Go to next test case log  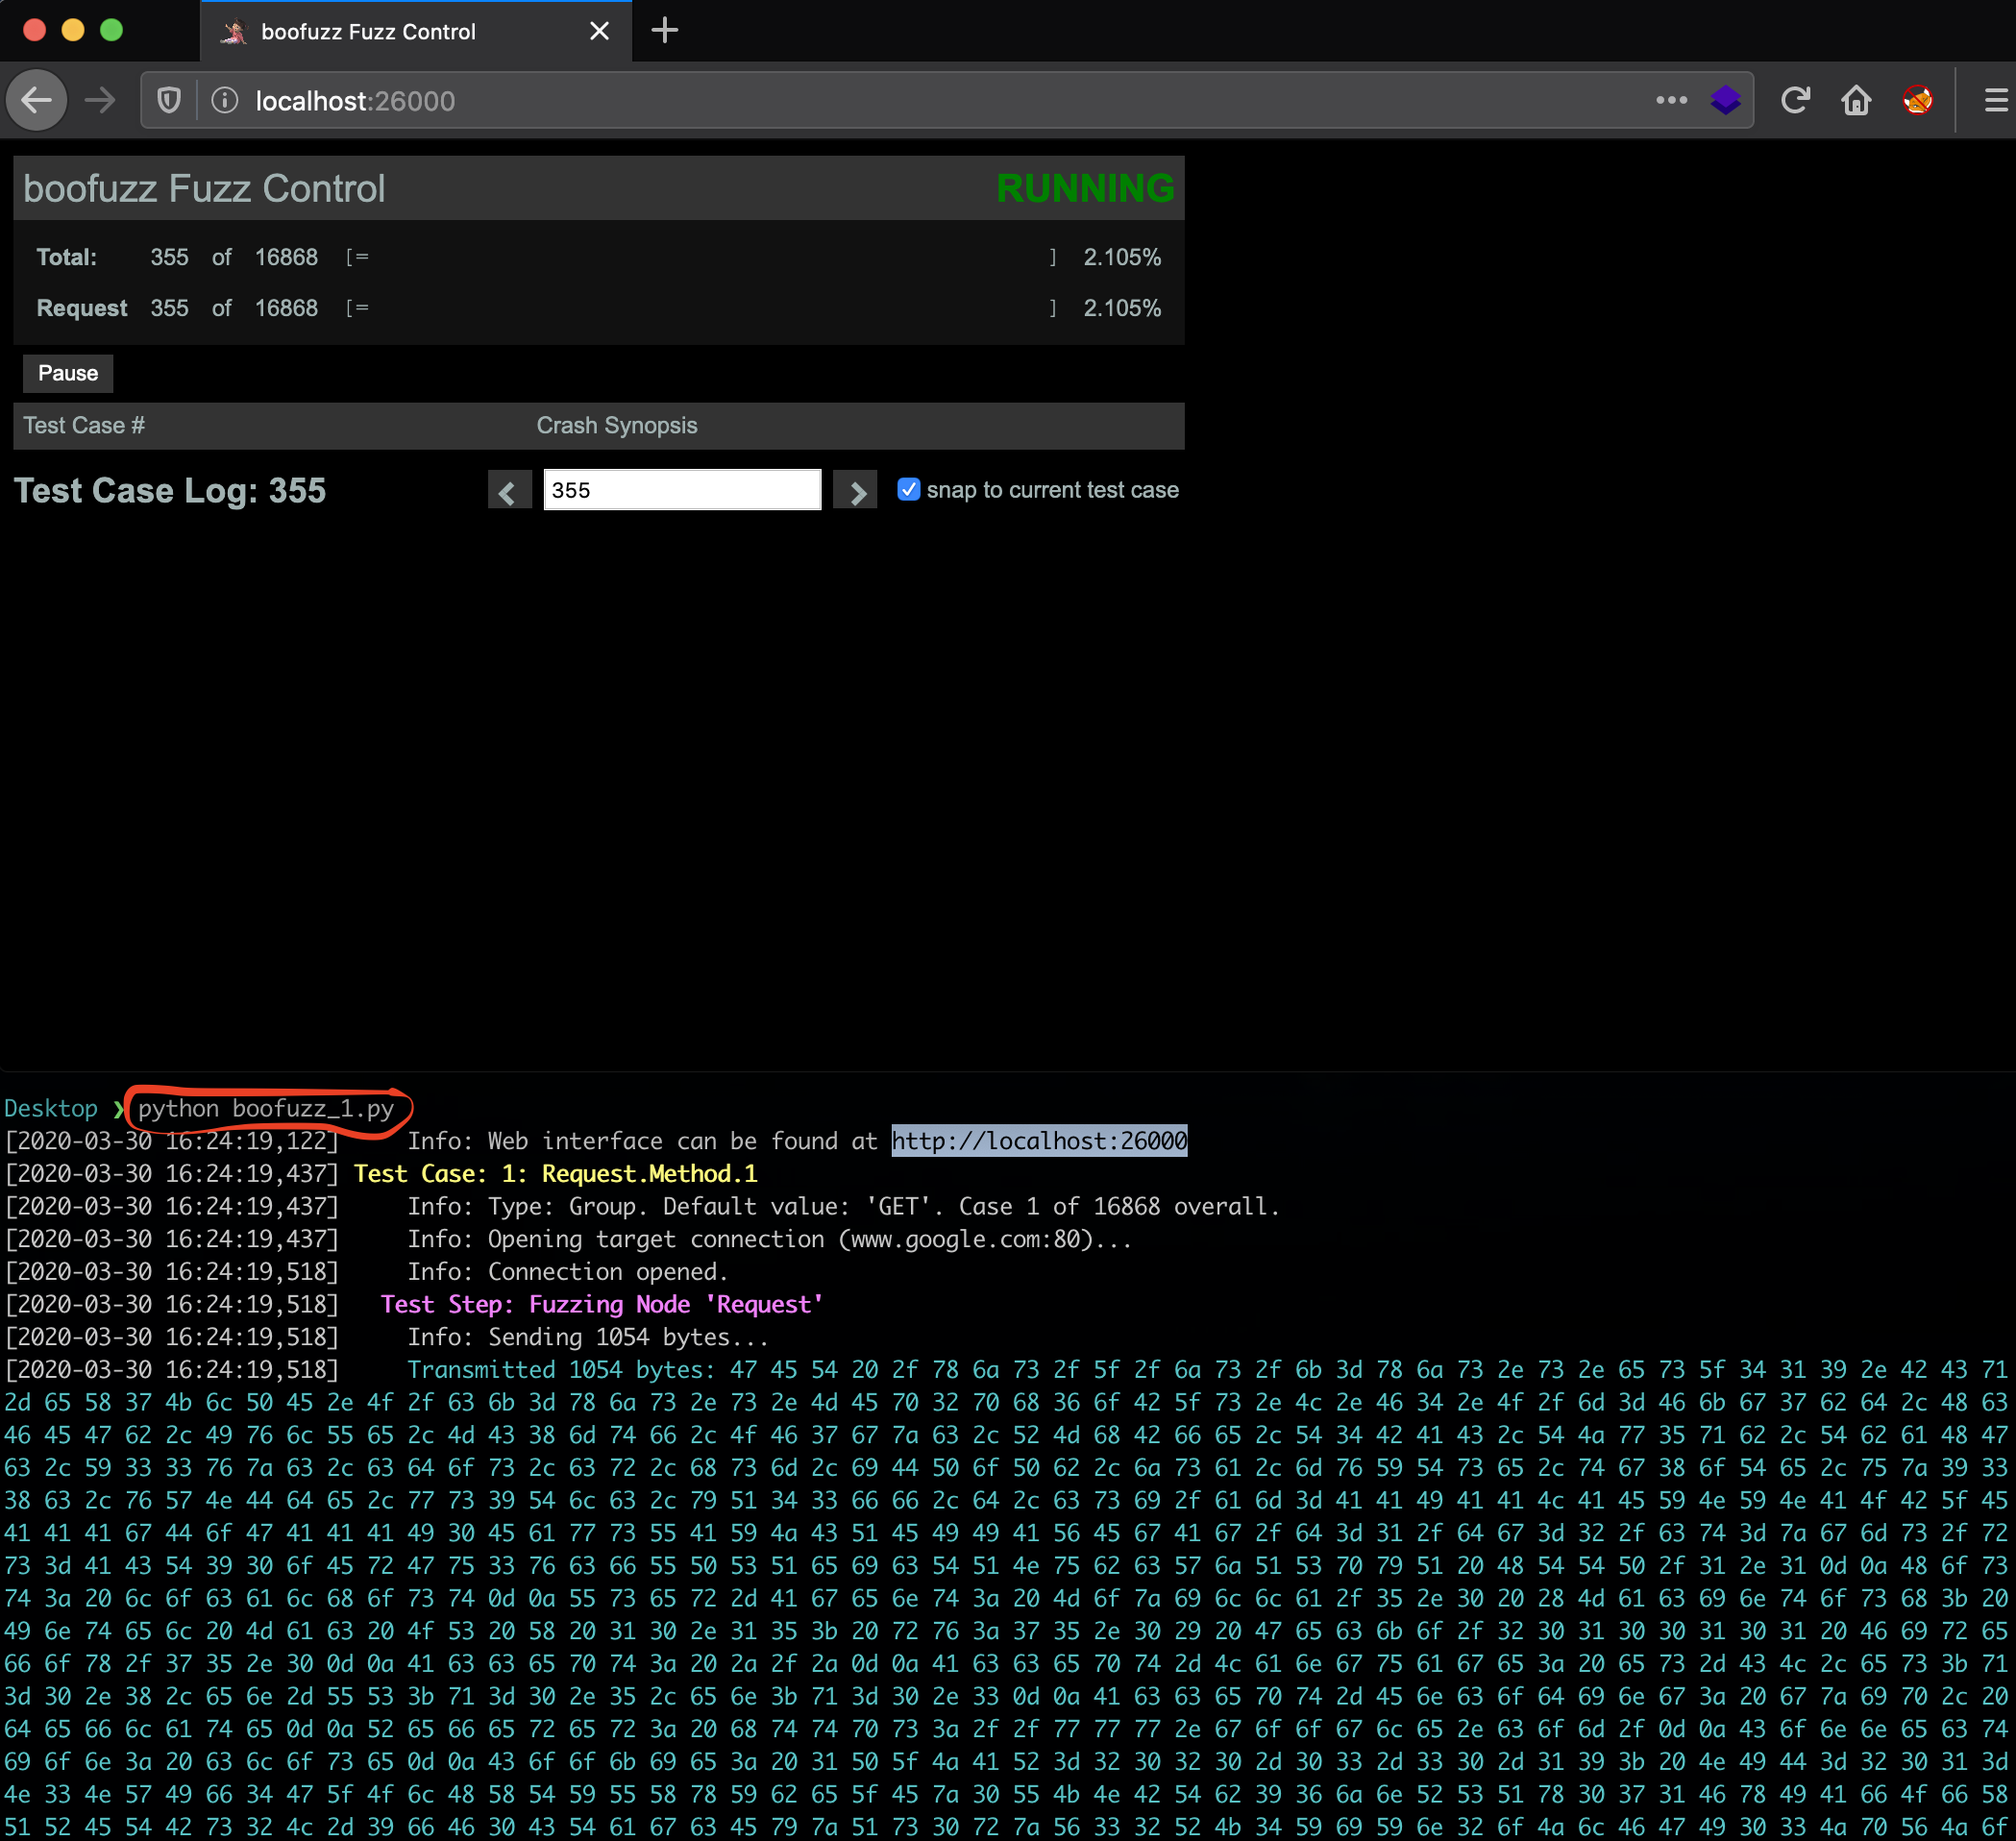[855, 491]
